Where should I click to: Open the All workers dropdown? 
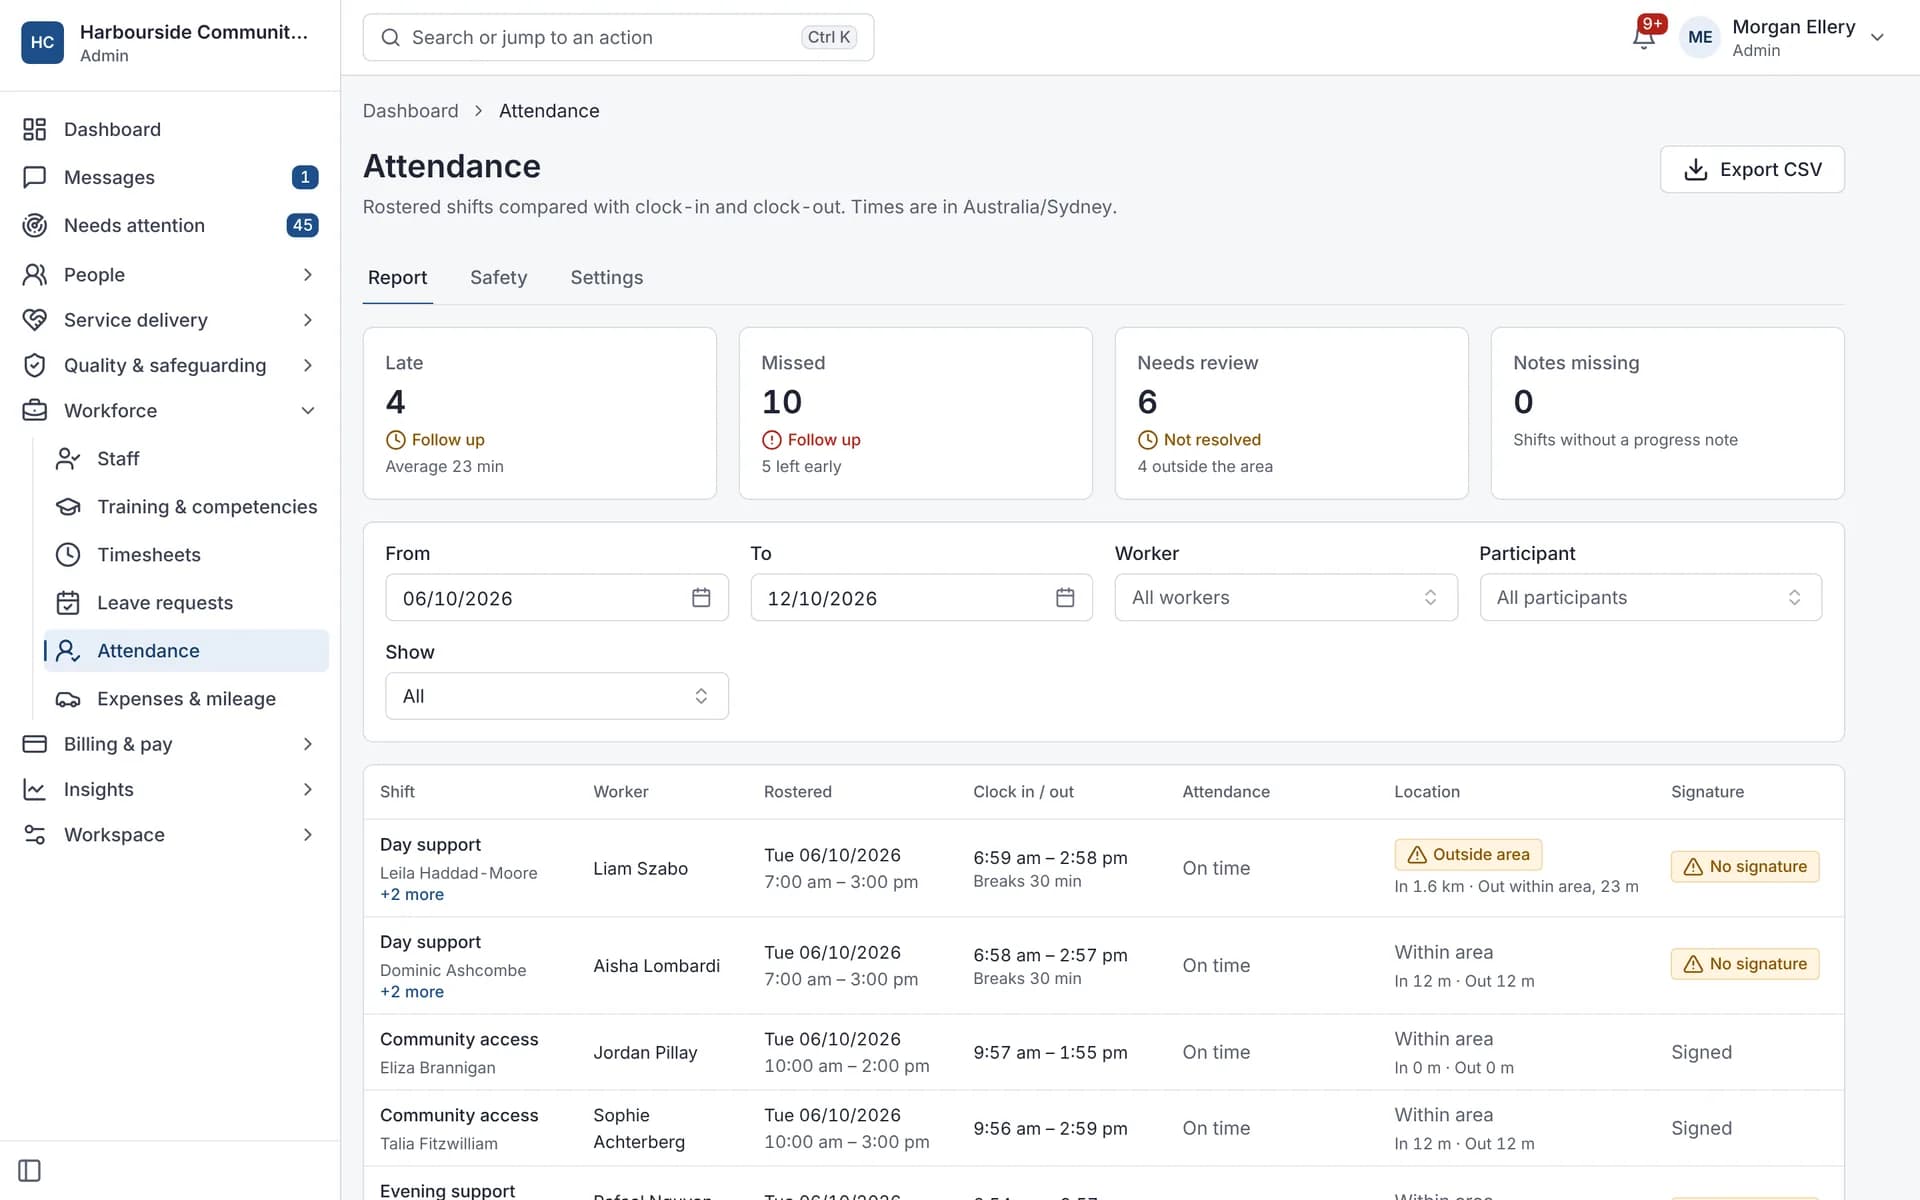(x=1286, y=597)
